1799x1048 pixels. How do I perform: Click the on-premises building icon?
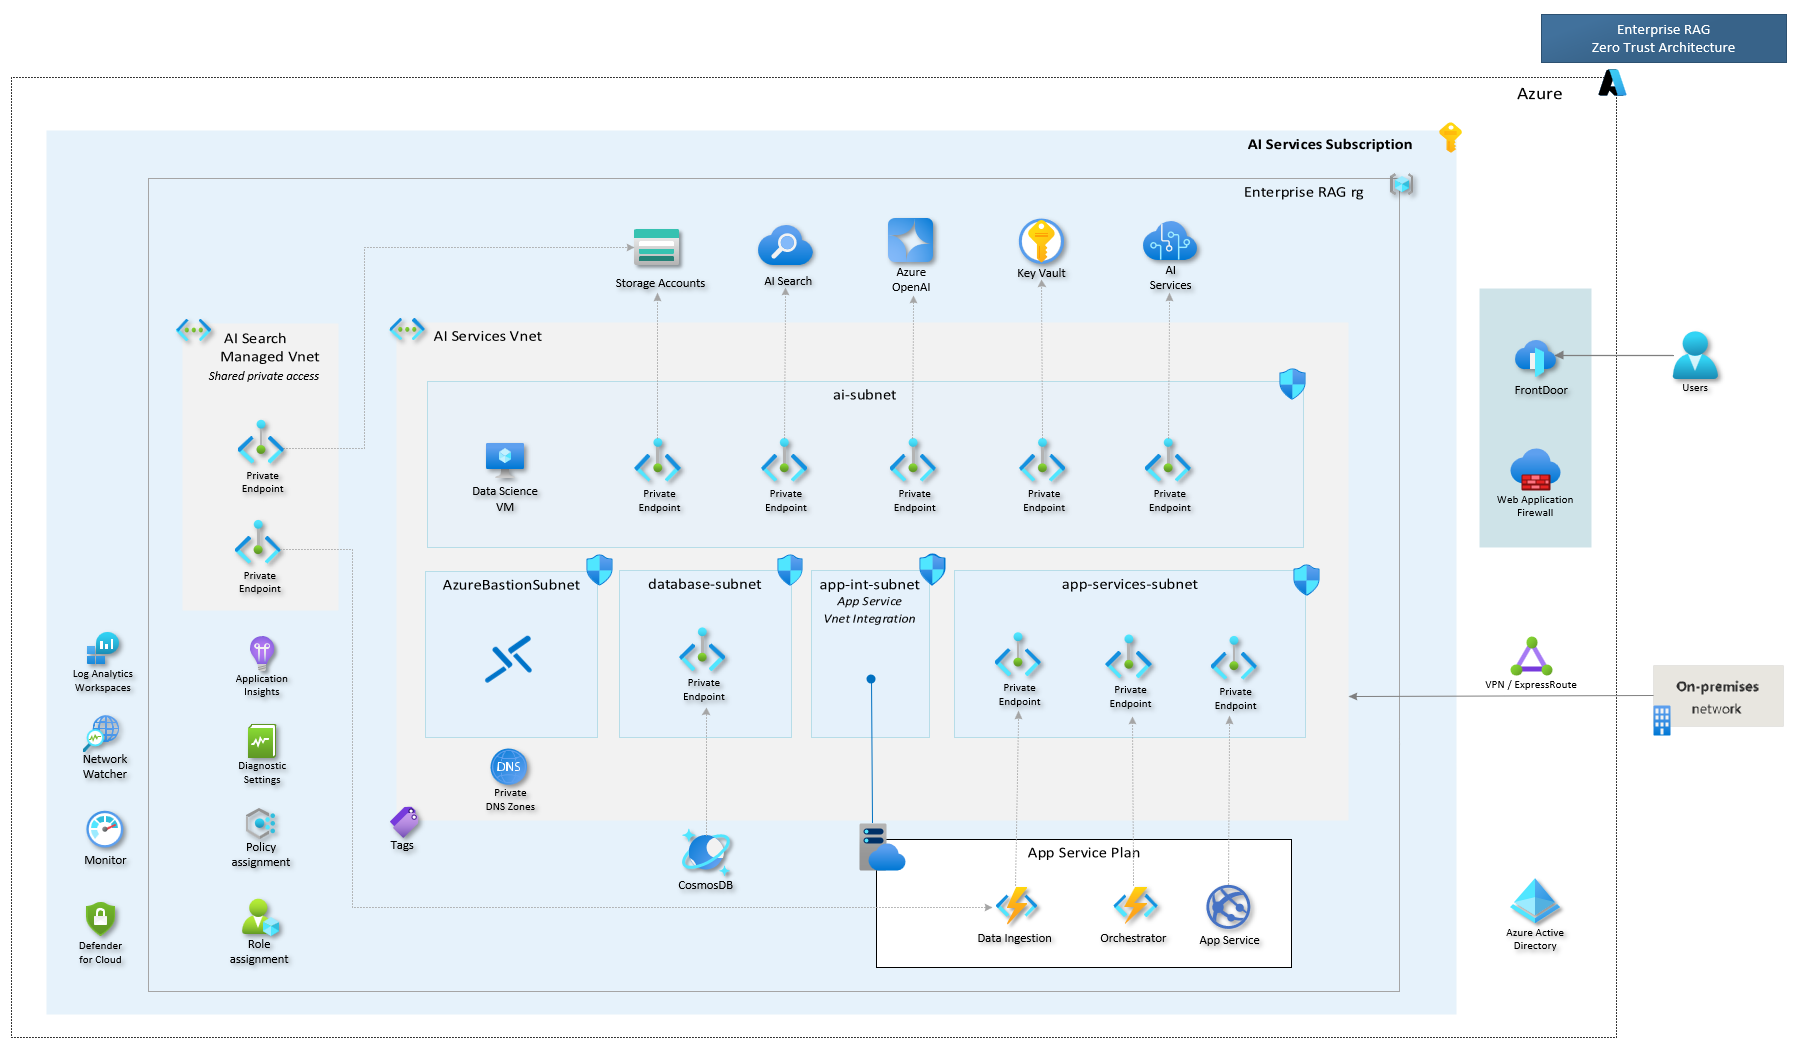coord(1662,720)
